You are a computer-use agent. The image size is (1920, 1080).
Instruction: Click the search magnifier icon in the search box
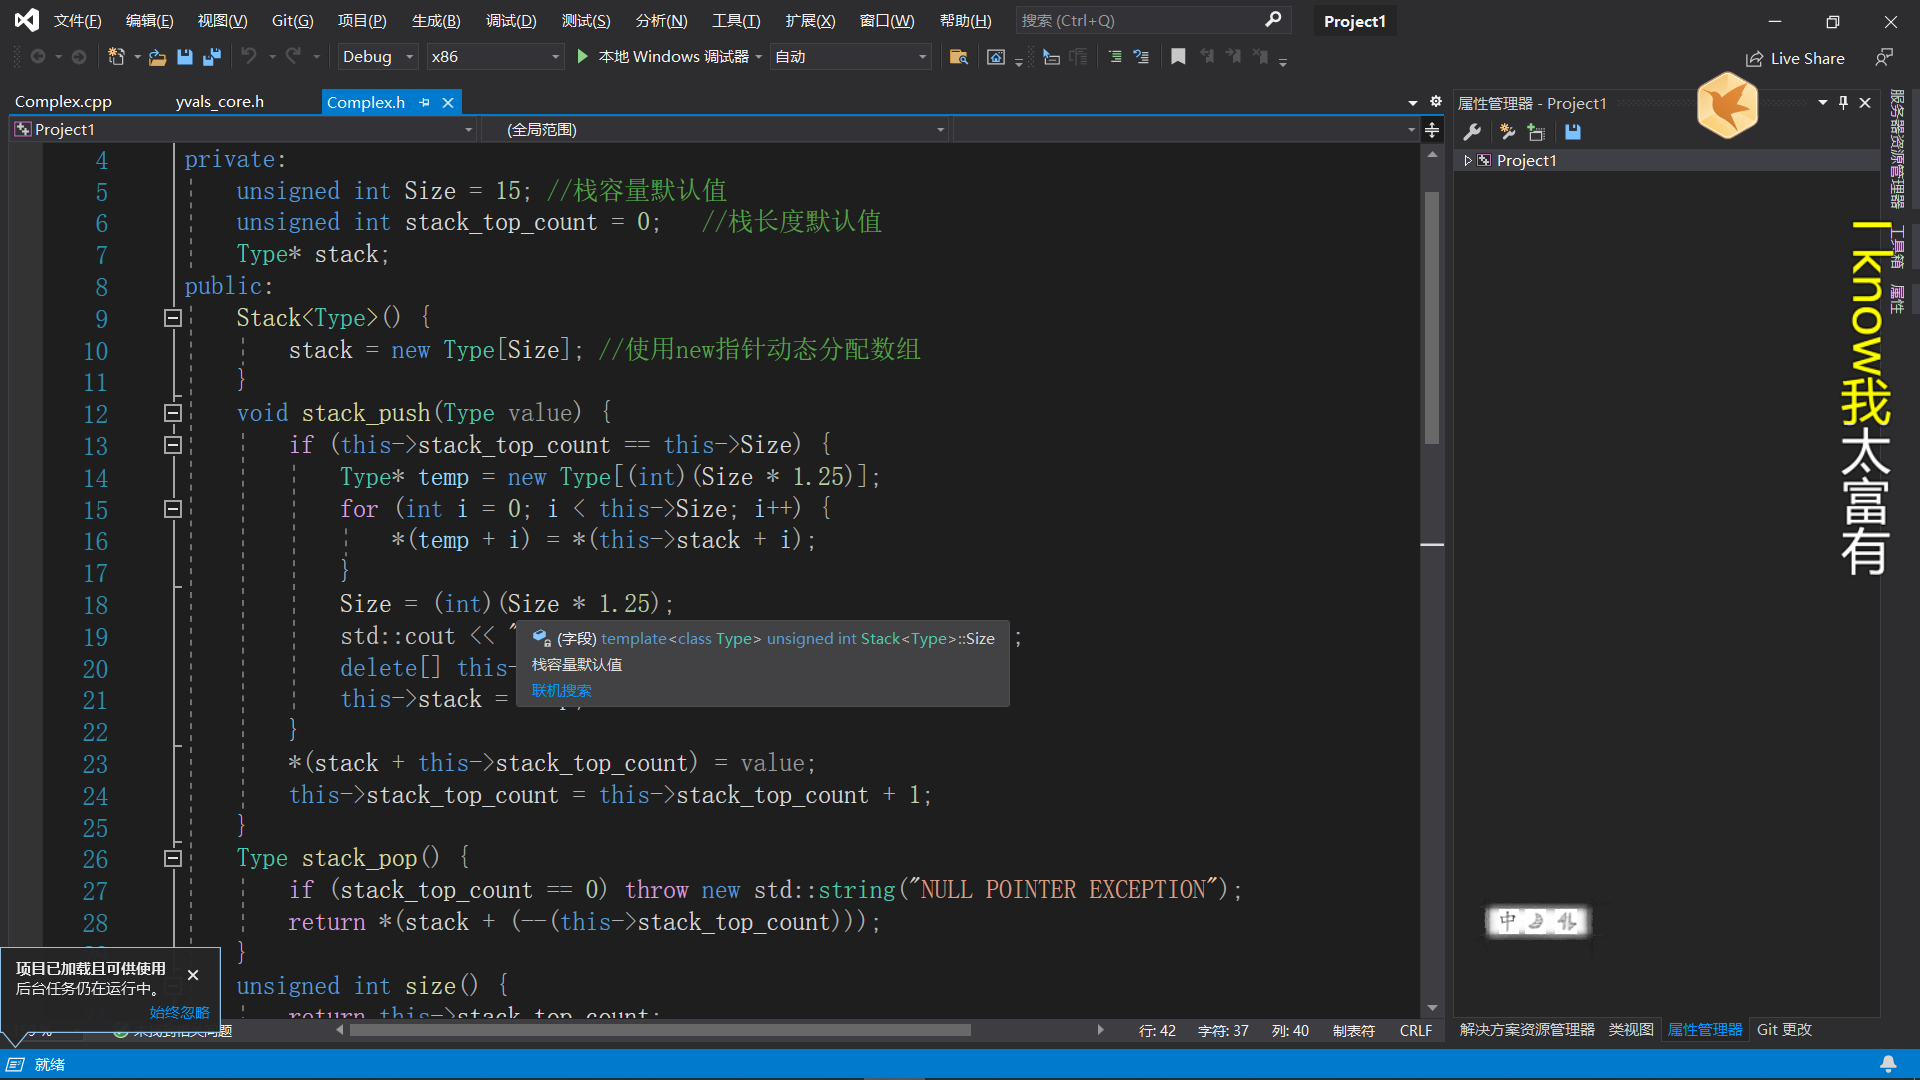pyautogui.click(x=1273, y=20)
